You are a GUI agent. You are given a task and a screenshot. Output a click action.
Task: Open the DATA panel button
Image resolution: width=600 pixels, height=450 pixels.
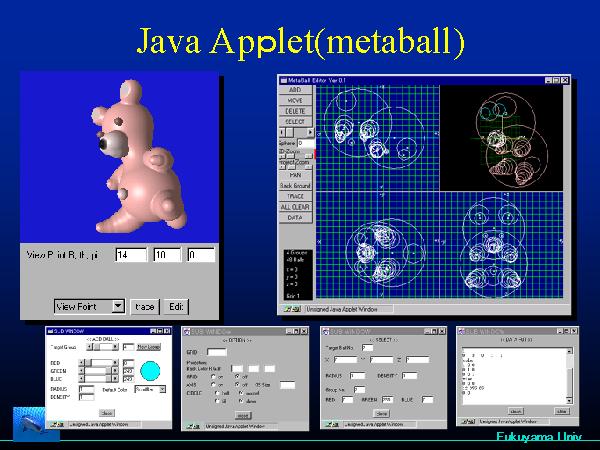click(x=295, y=217)
